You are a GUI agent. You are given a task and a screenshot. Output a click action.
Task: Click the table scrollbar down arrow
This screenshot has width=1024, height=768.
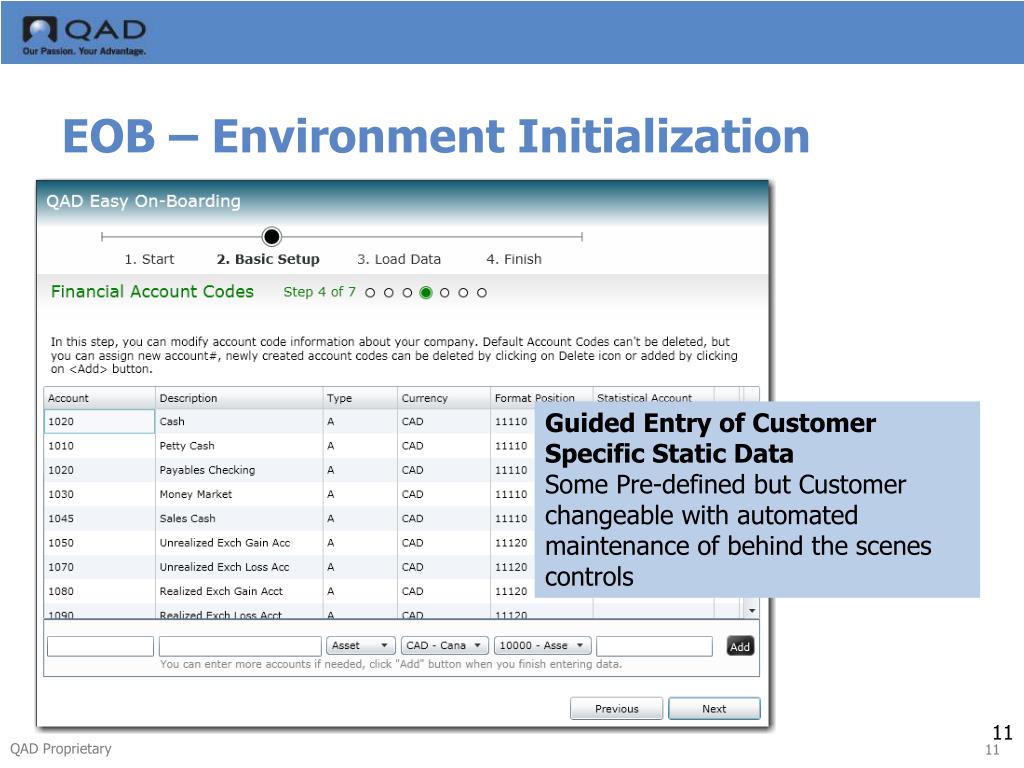752,611
